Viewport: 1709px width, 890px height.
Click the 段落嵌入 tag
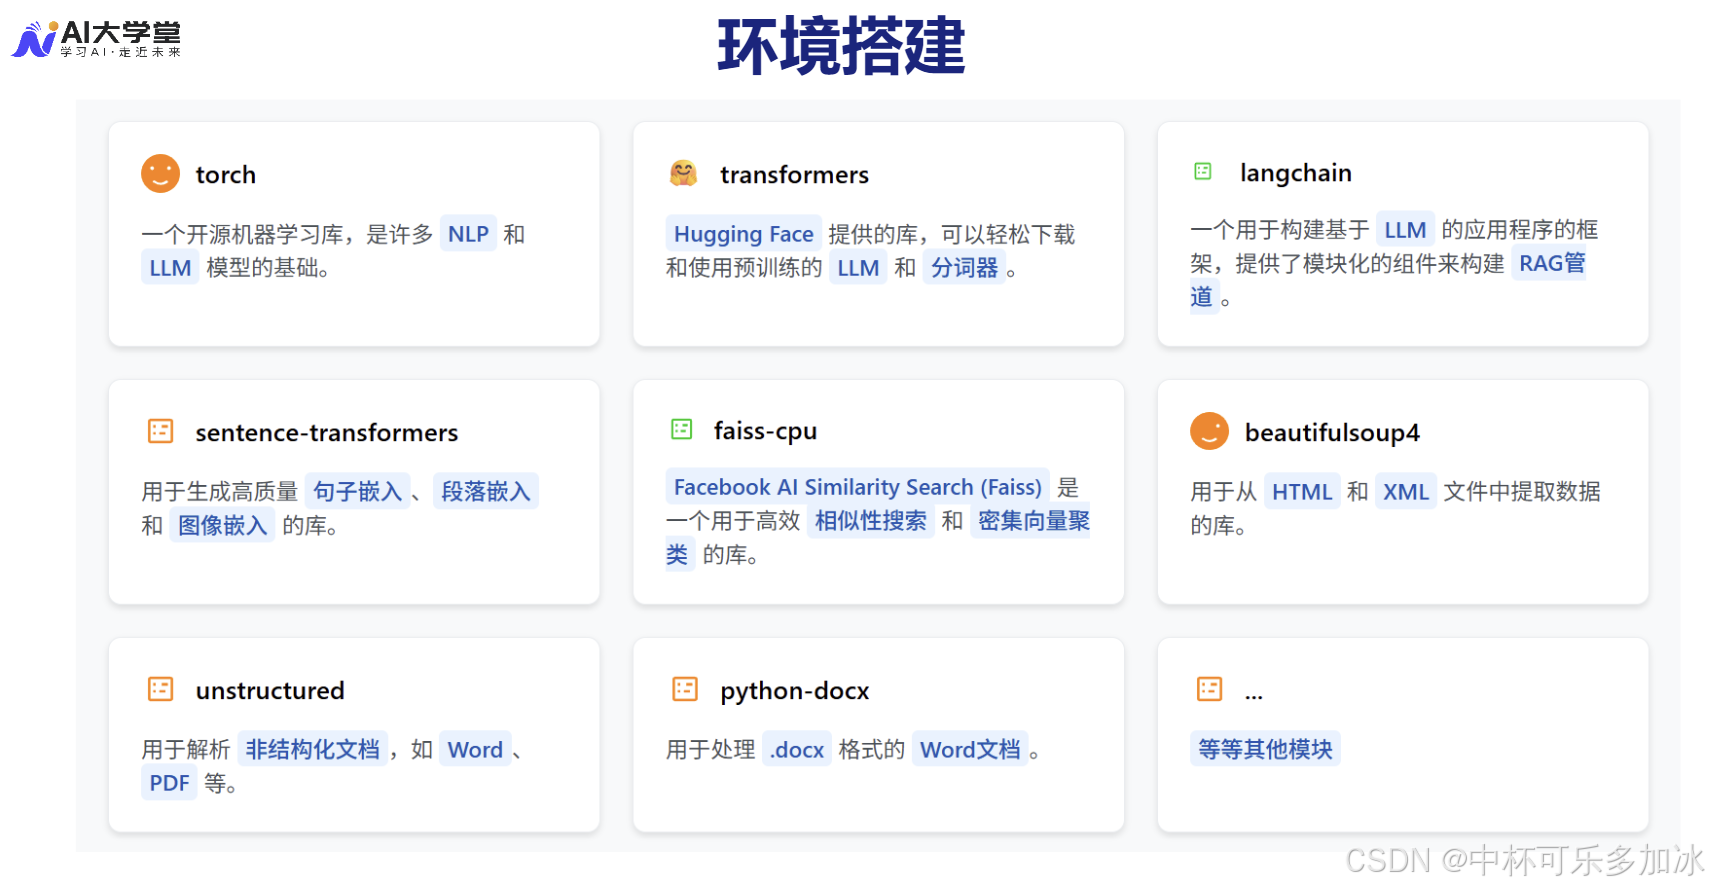[x=485, y=491]
